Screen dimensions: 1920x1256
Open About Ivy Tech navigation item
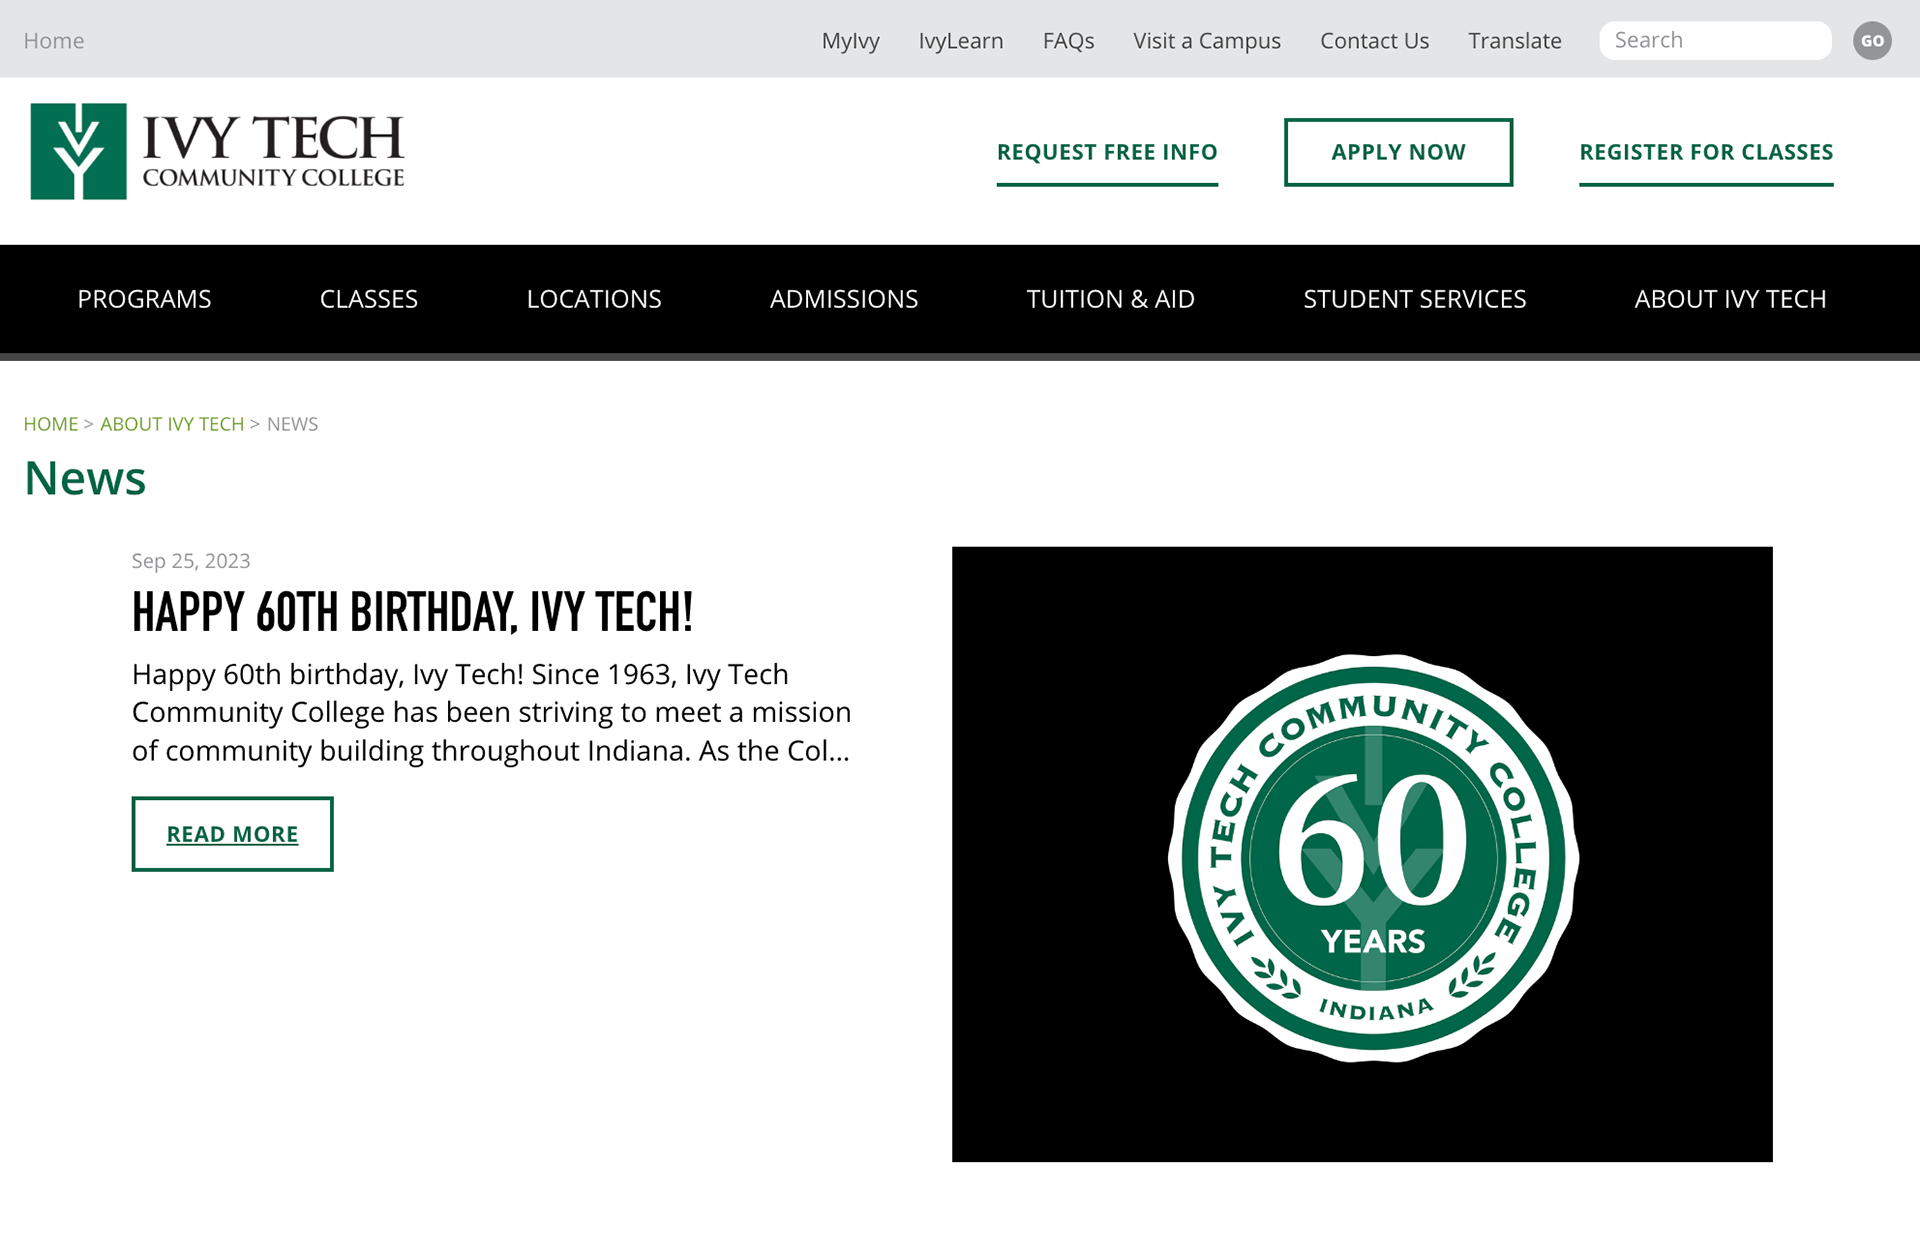click(1729, 299)
